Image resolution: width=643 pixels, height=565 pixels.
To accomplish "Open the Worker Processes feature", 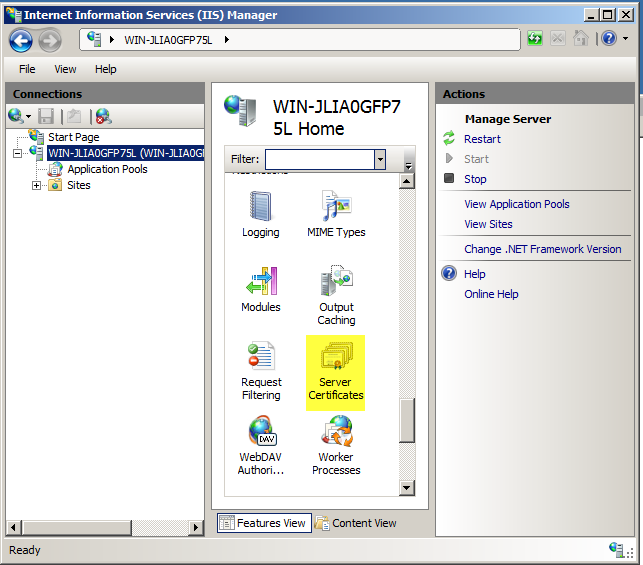I will point(336,446).
